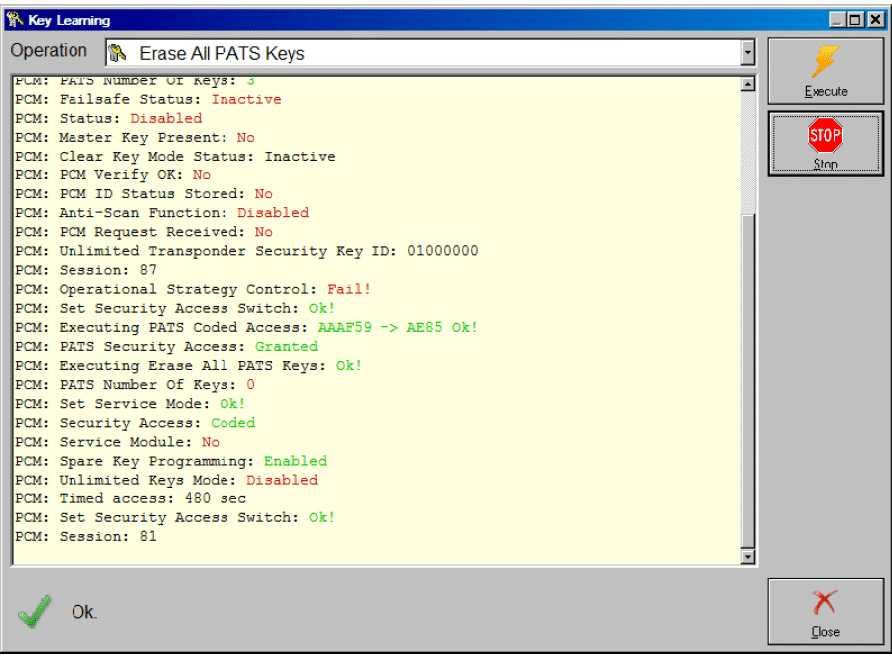Click the log scrollbar up arrow
The width and height of the screenshot is (892, 658).
point(747,84)
